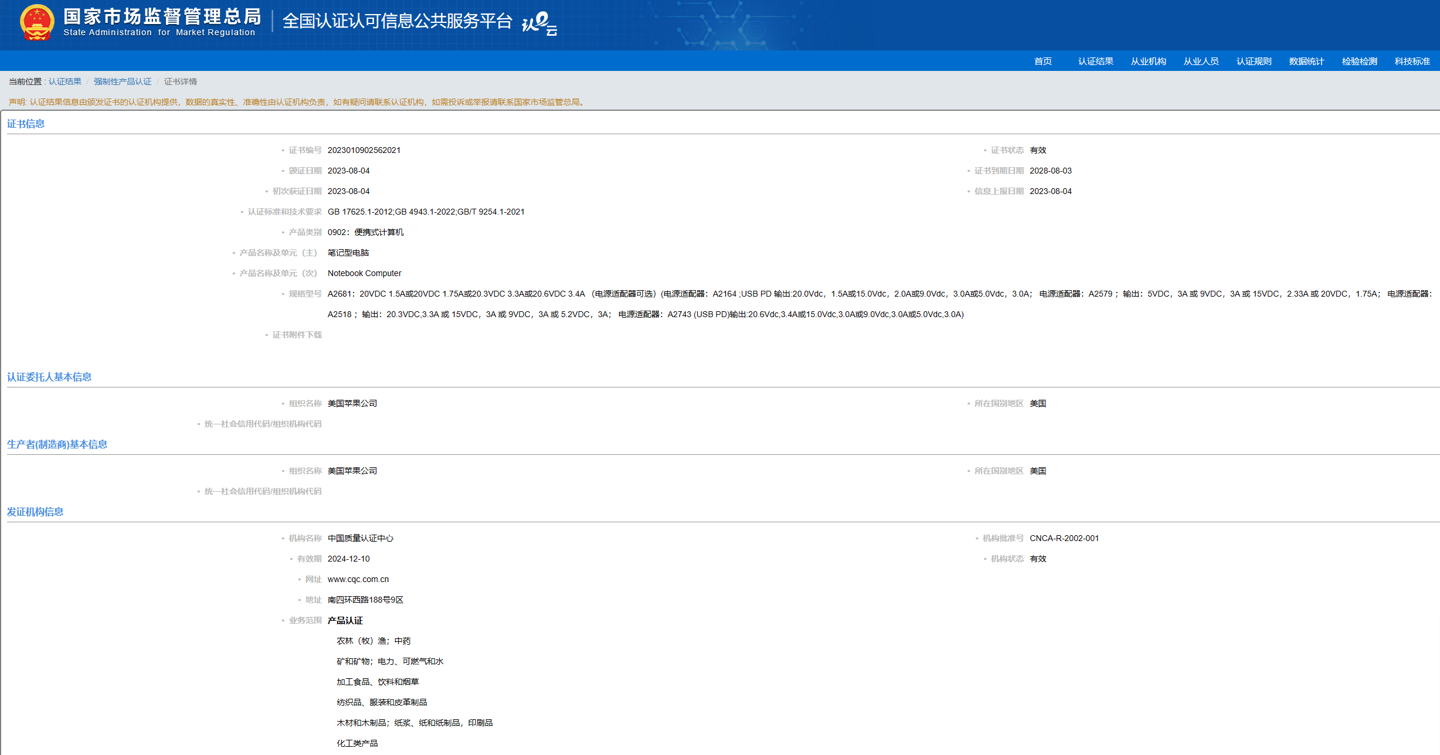This screenshot has width=1440, height=755.
Task: Click the 农林（牧）渔；中药 scope entry
Action: 374,641
